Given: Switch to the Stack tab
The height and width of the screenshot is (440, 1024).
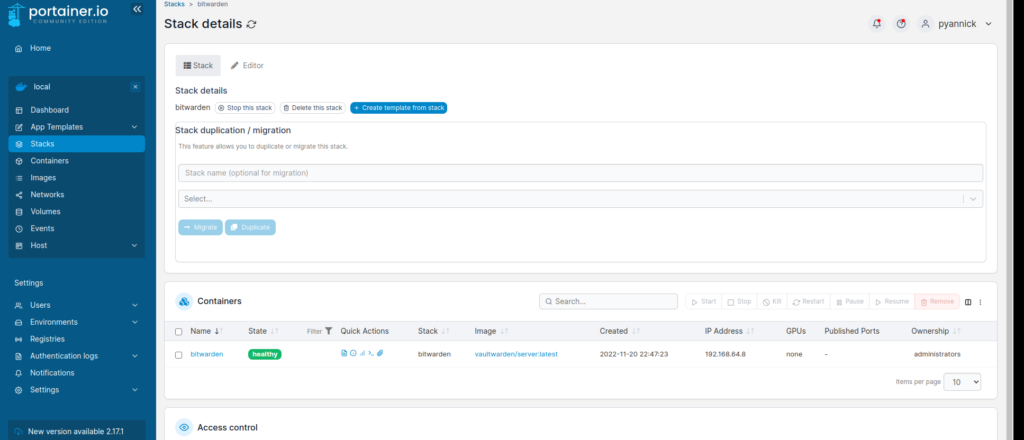Looking at the screenshot, I should click(198, 66).
